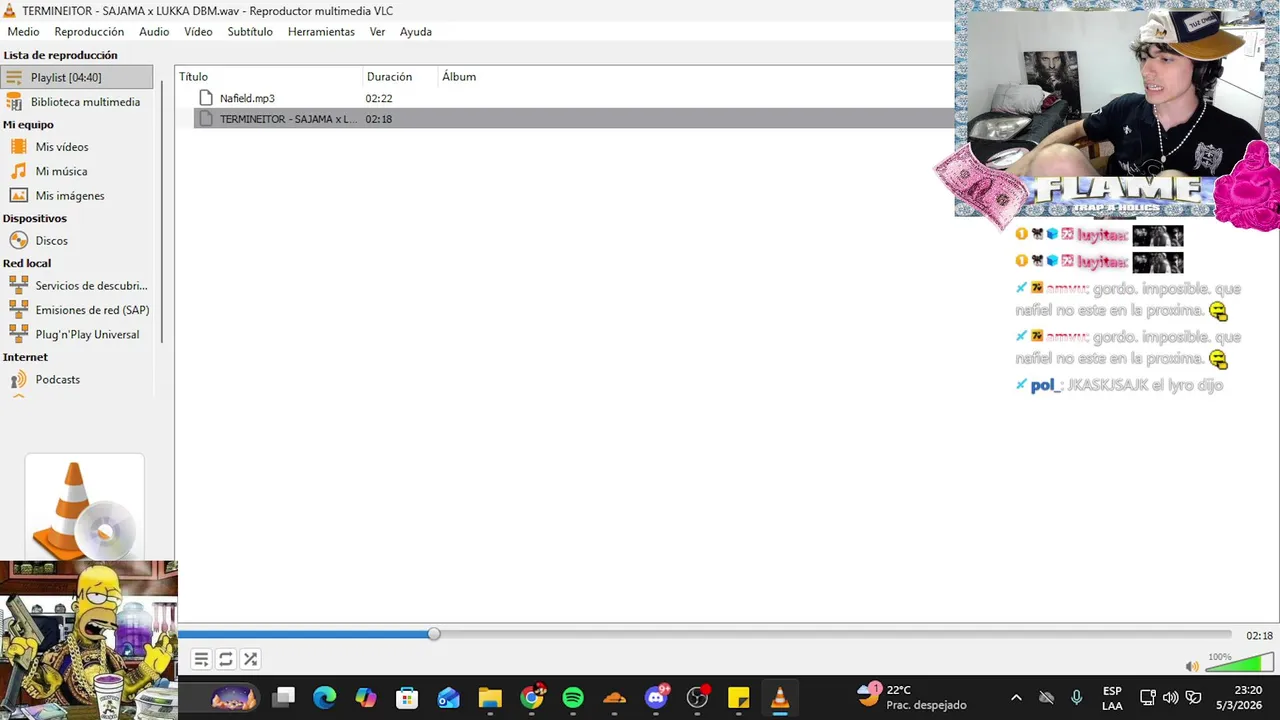
Task: Open Cloudflare app from taskbar
Action: (x=614, y=697)
